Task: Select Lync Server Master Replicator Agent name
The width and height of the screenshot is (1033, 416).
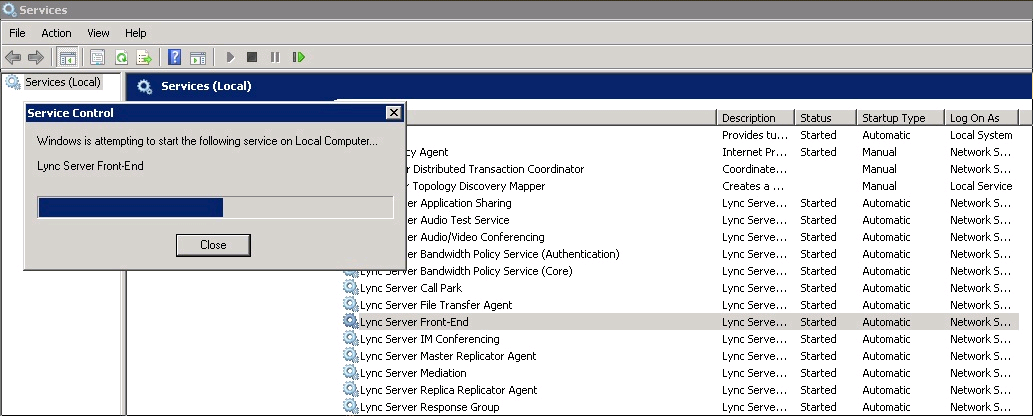Action: pyautogui.click(x=448, y=356)
